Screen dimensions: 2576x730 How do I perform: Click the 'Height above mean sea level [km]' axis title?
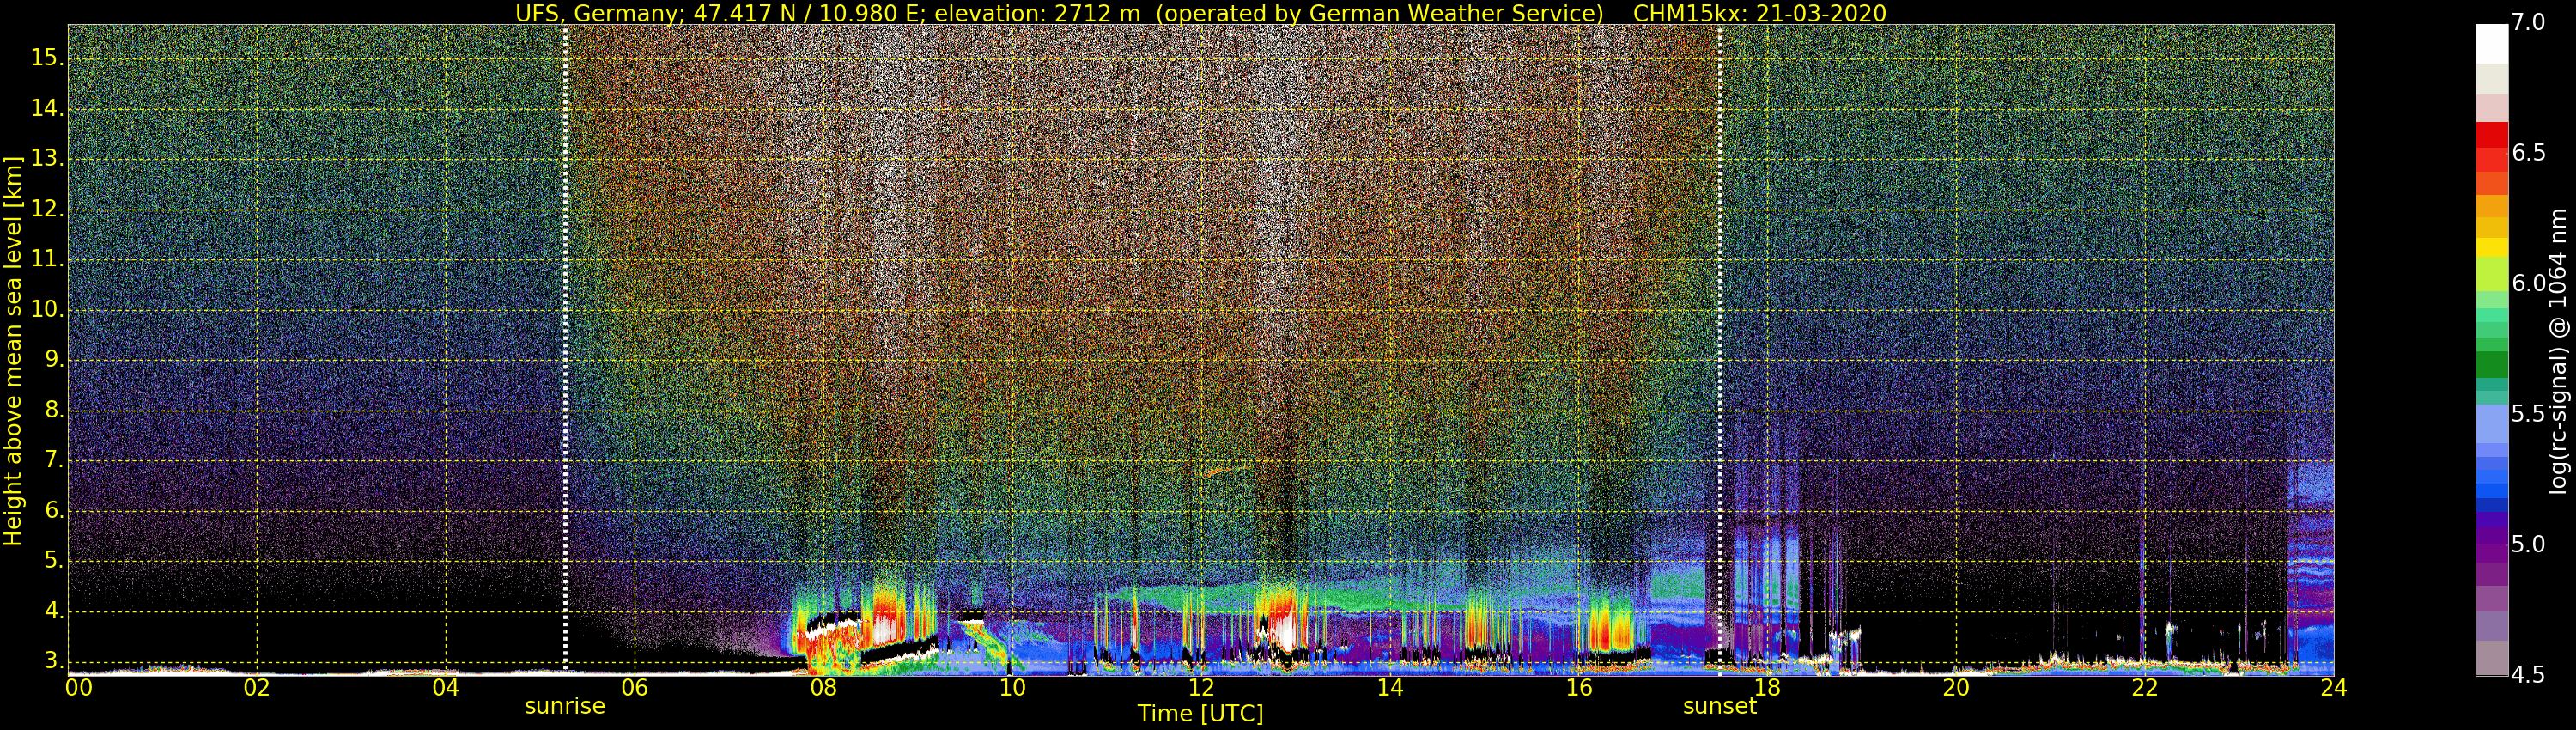pyautogui.click(x=13, y=350)
